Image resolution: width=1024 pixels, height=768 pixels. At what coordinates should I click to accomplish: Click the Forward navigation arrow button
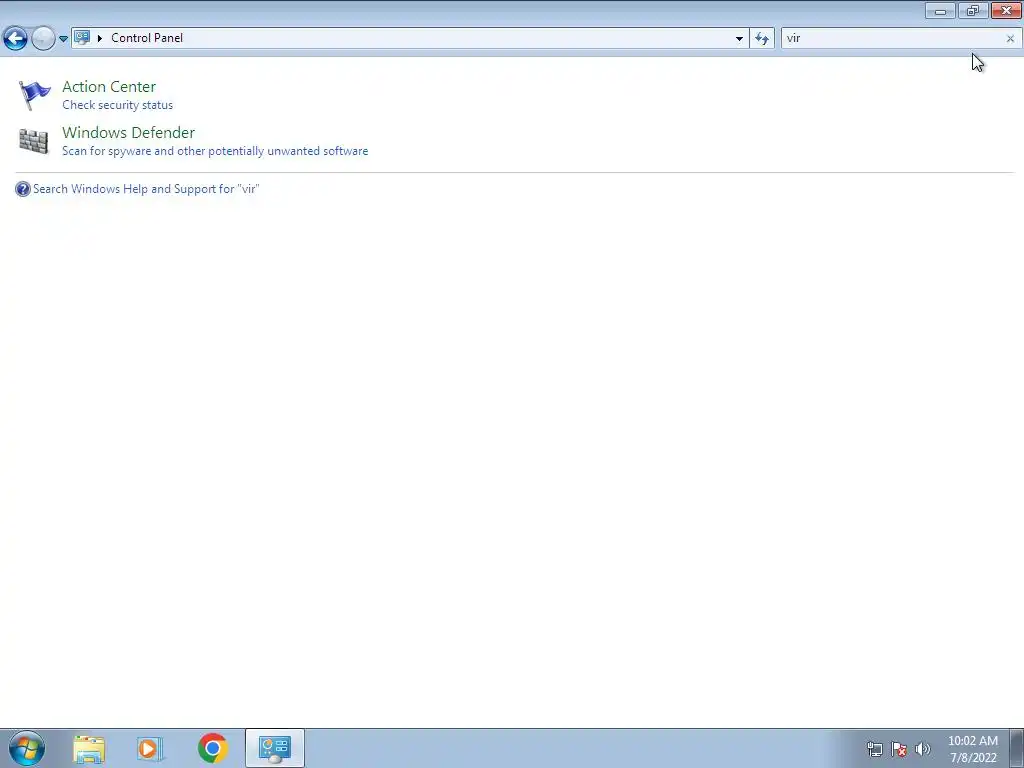[43, 39]
